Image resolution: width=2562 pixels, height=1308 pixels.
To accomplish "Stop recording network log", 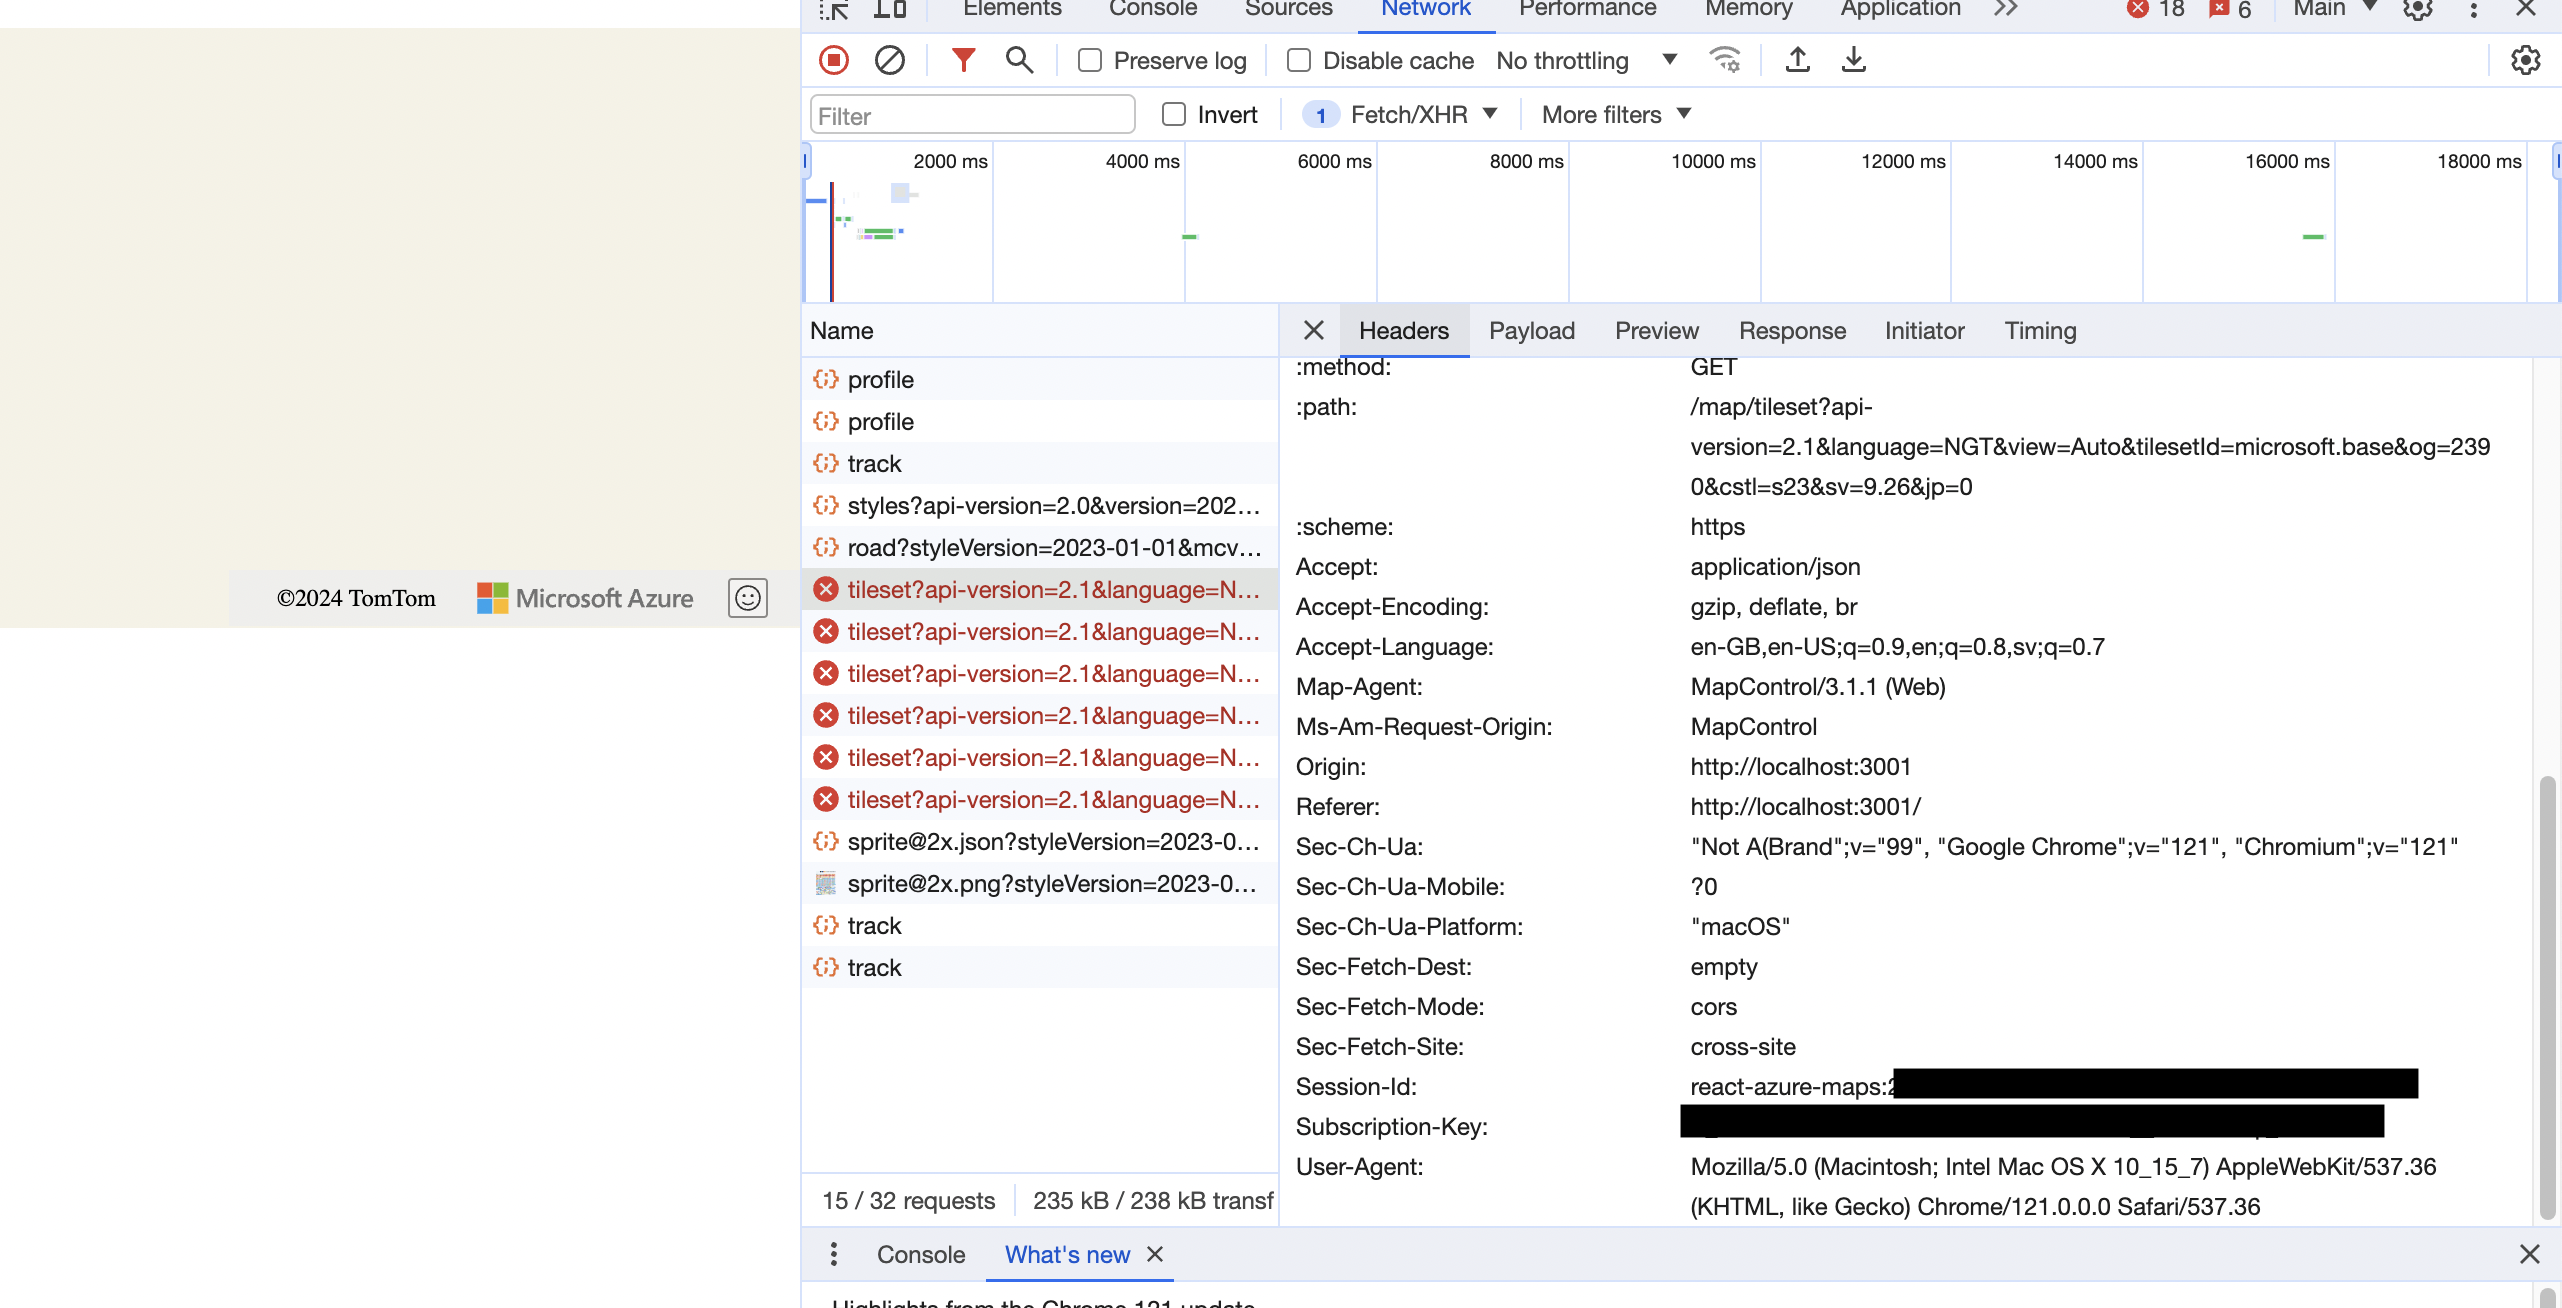I will point(833,60).
